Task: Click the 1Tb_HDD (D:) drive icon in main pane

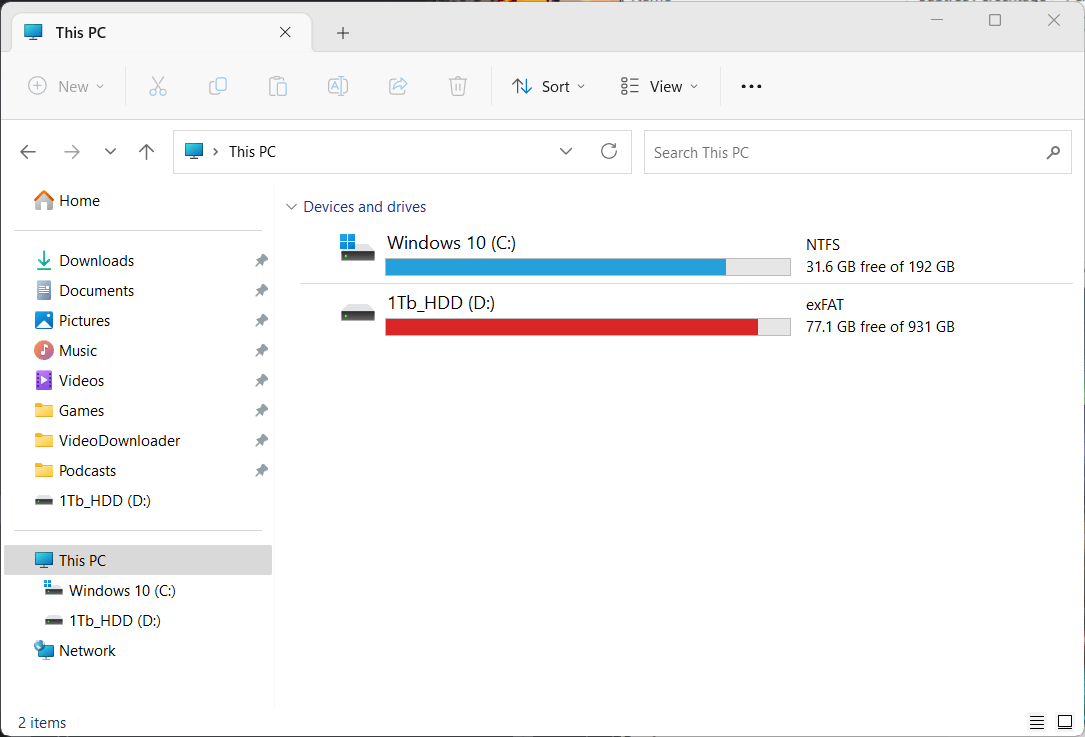Action: point(358,313)
